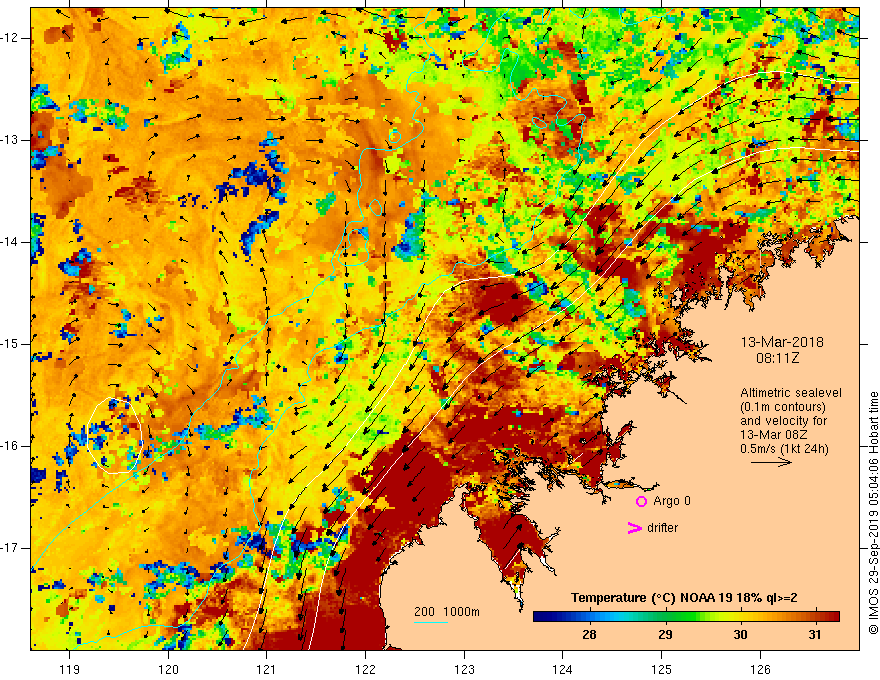Click the 'and velocity for' text line

tap(783, 421)
